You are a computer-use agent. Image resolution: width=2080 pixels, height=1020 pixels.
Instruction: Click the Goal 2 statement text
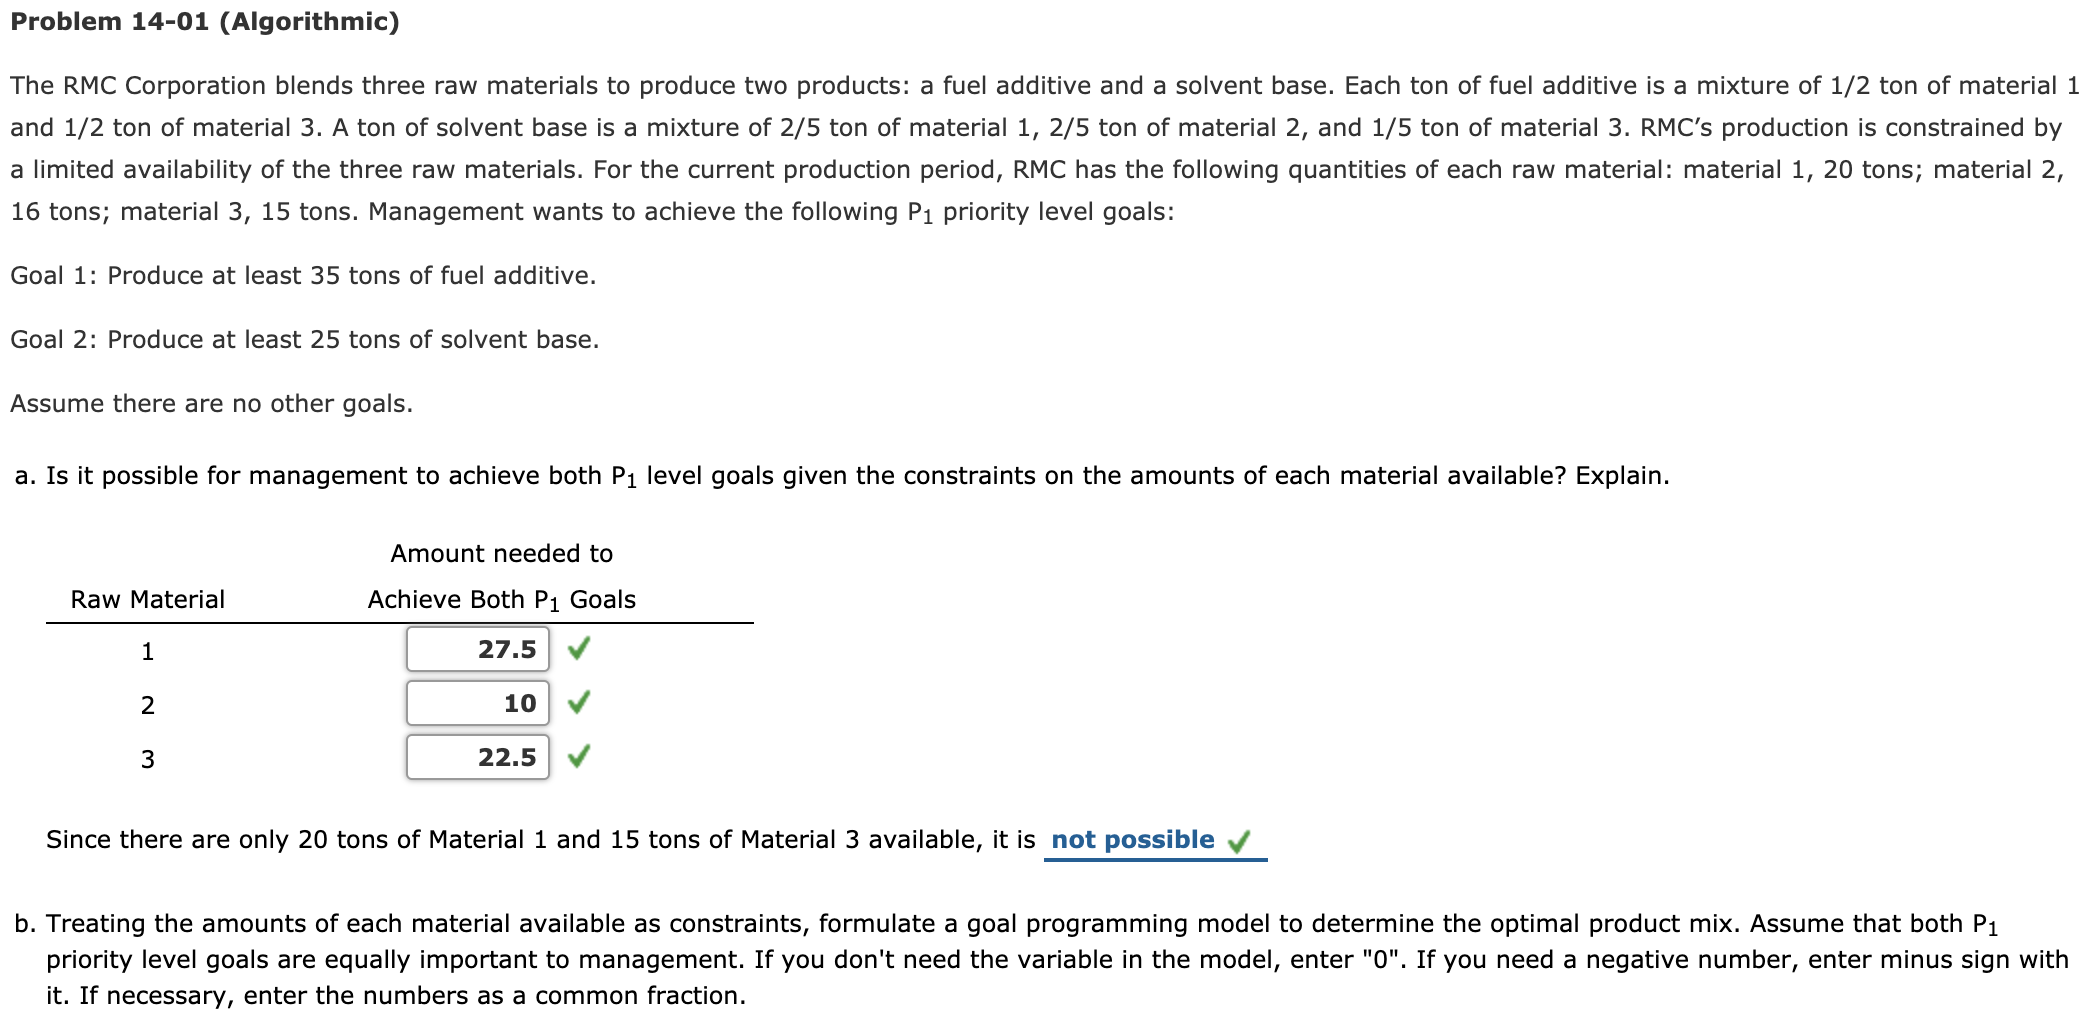(305, 339)
